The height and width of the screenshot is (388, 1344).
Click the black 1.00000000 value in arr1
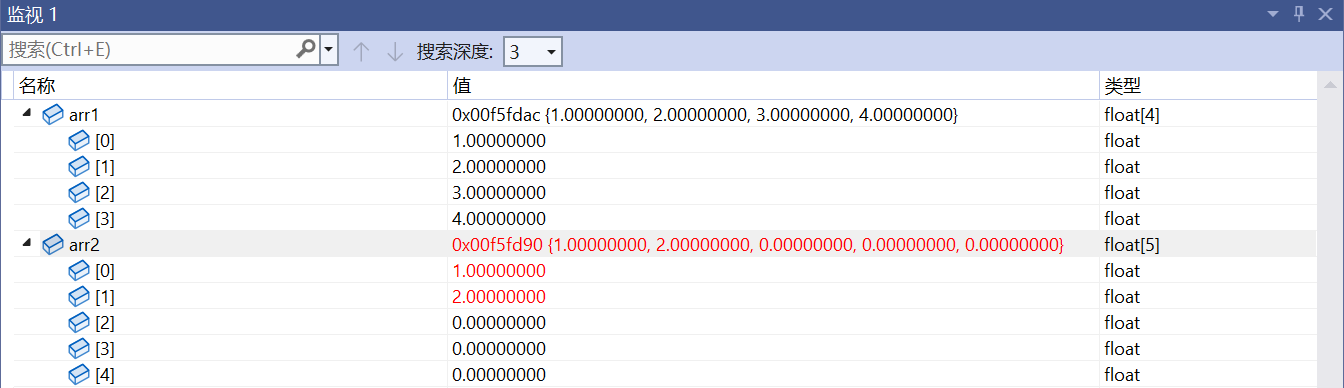click(x=499, y=141)
